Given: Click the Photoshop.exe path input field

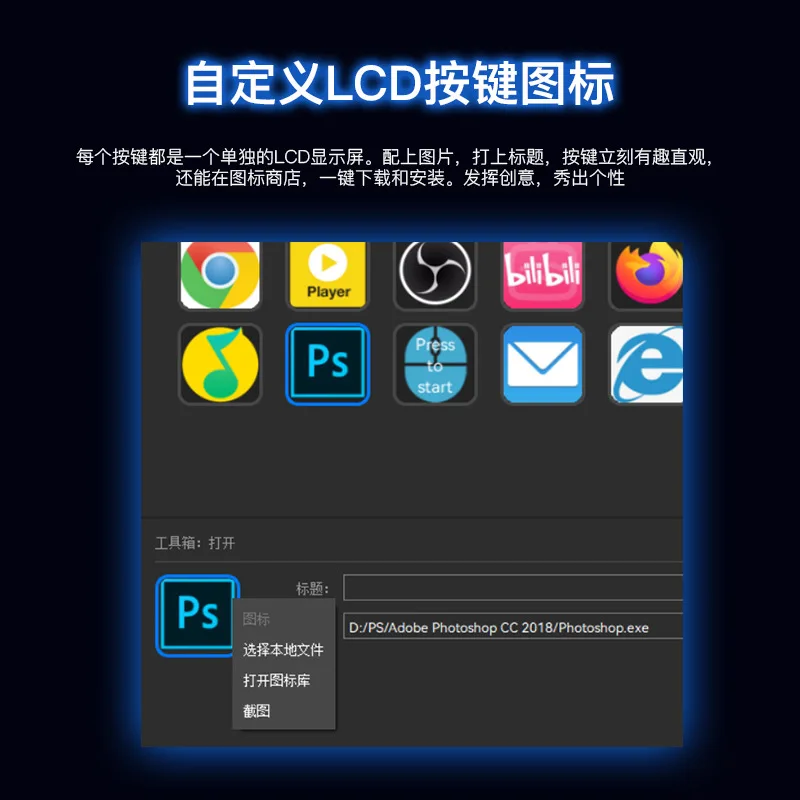Looking at the screenshot, I should click(513, 627).
